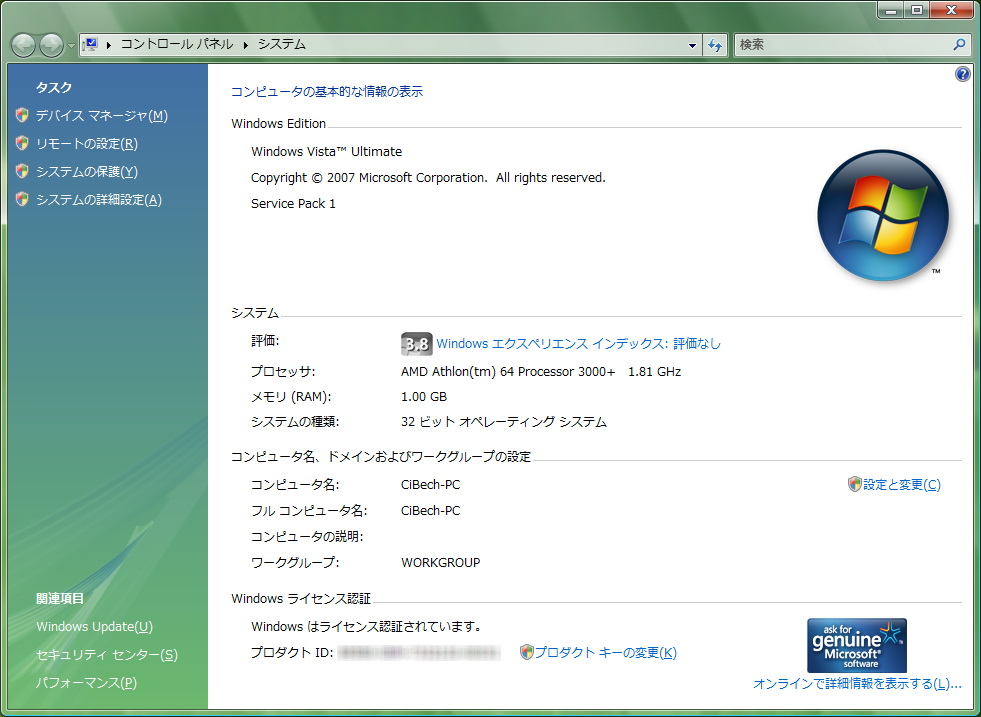
Task: Expand the arrow before システム breadcrumb
Action: [245, 45]
